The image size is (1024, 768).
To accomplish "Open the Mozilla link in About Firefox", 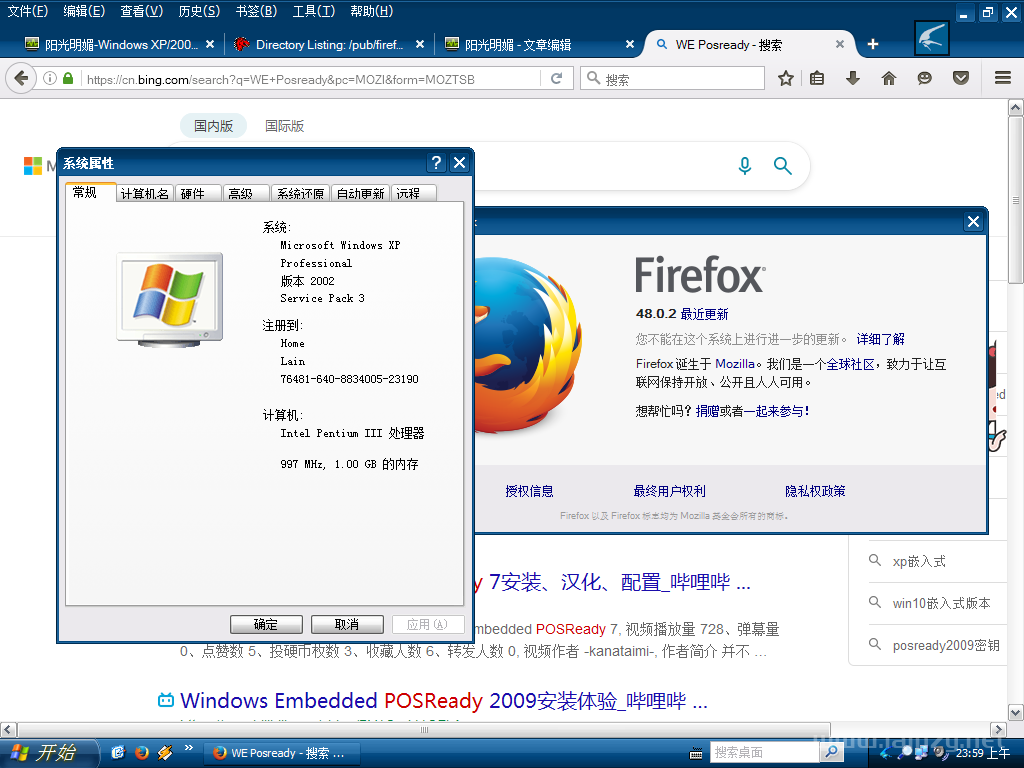I will pos(735,364).
